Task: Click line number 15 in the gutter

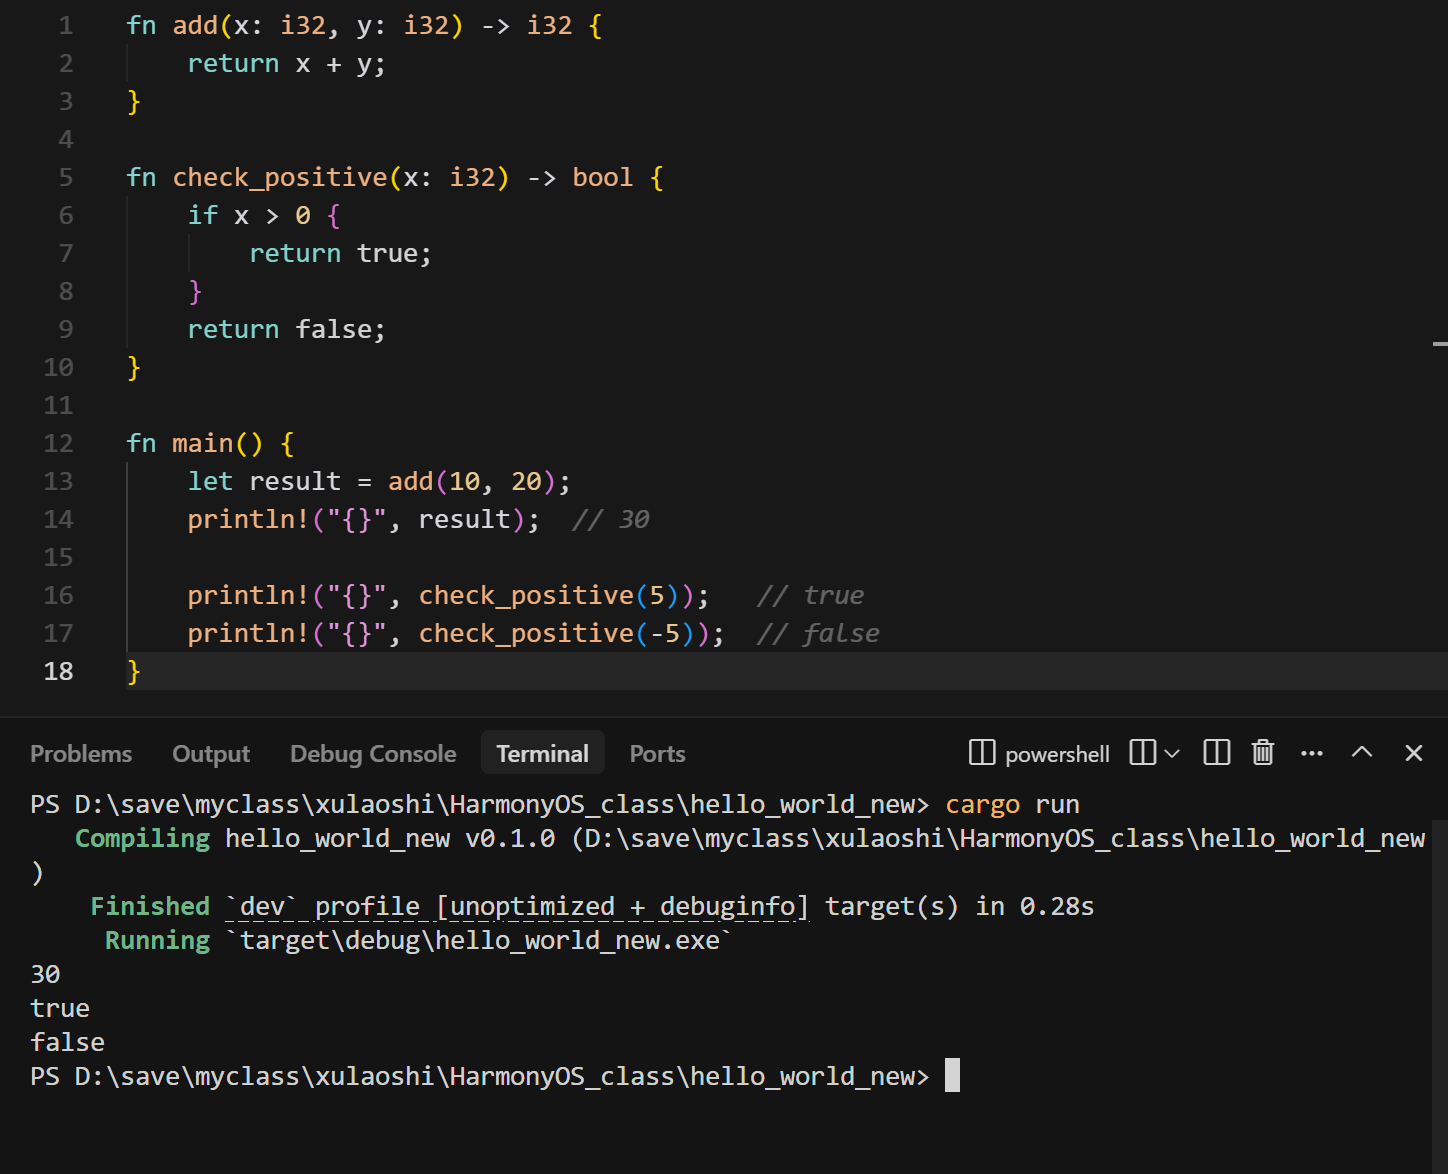Action: pyautogui.click(x=59, y=557)
